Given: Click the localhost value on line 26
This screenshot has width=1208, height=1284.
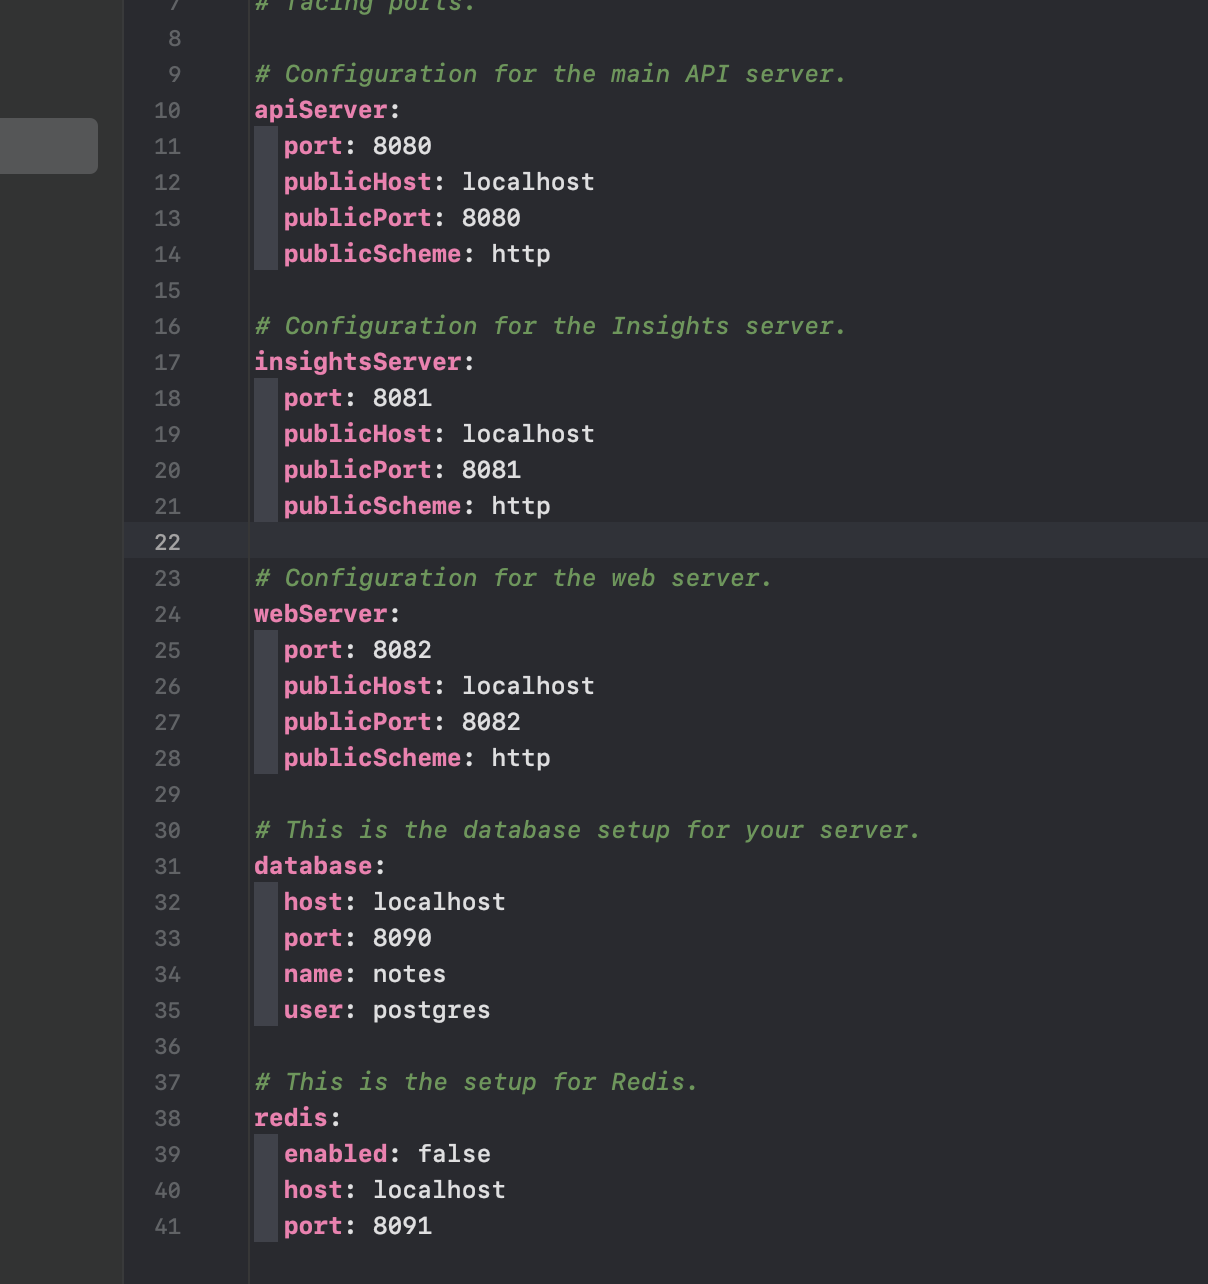Looking at the screenshot, I should click(528, 686).
